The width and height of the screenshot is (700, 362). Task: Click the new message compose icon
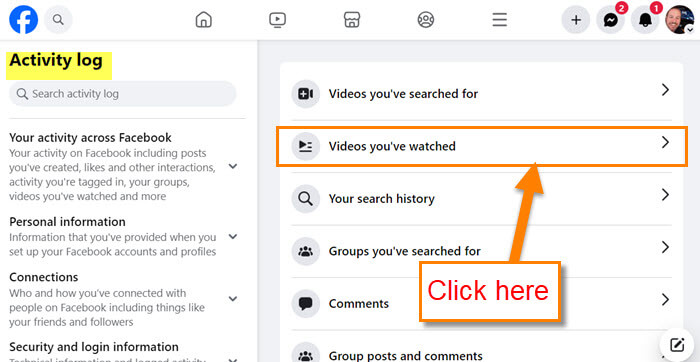coord(678,345)
